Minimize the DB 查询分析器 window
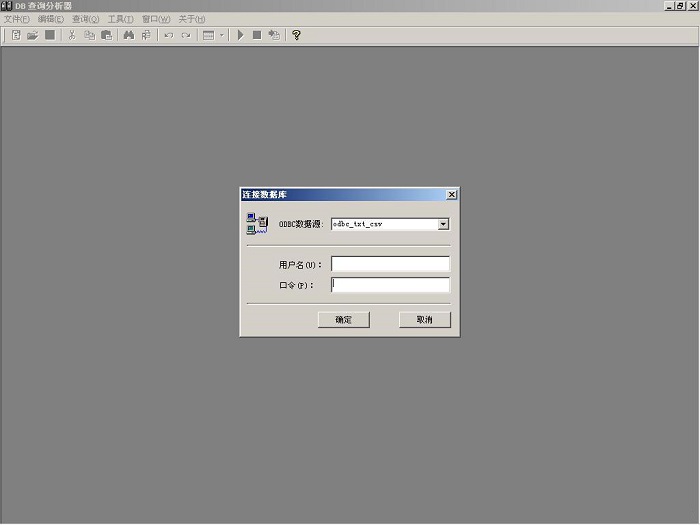 click(669, 6)
